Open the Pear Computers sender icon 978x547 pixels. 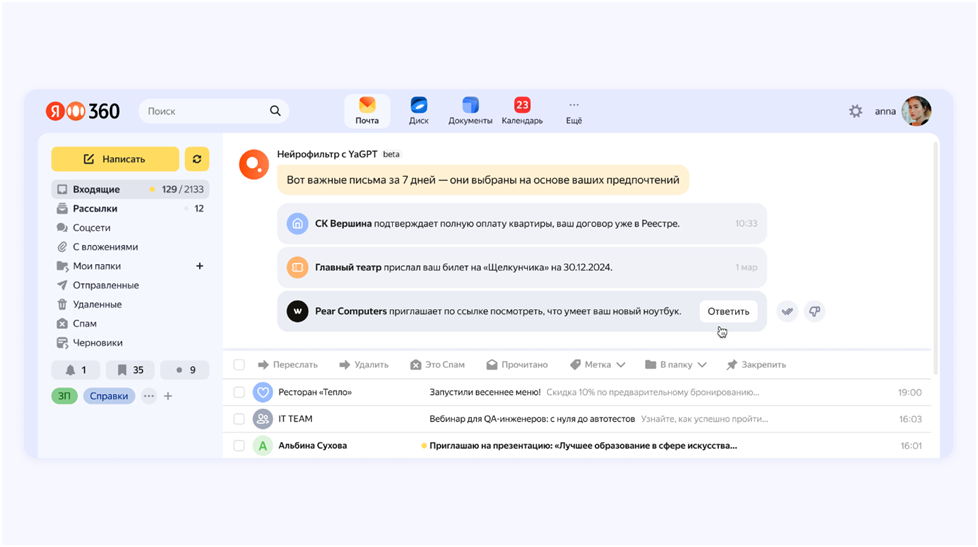point(298,311)
